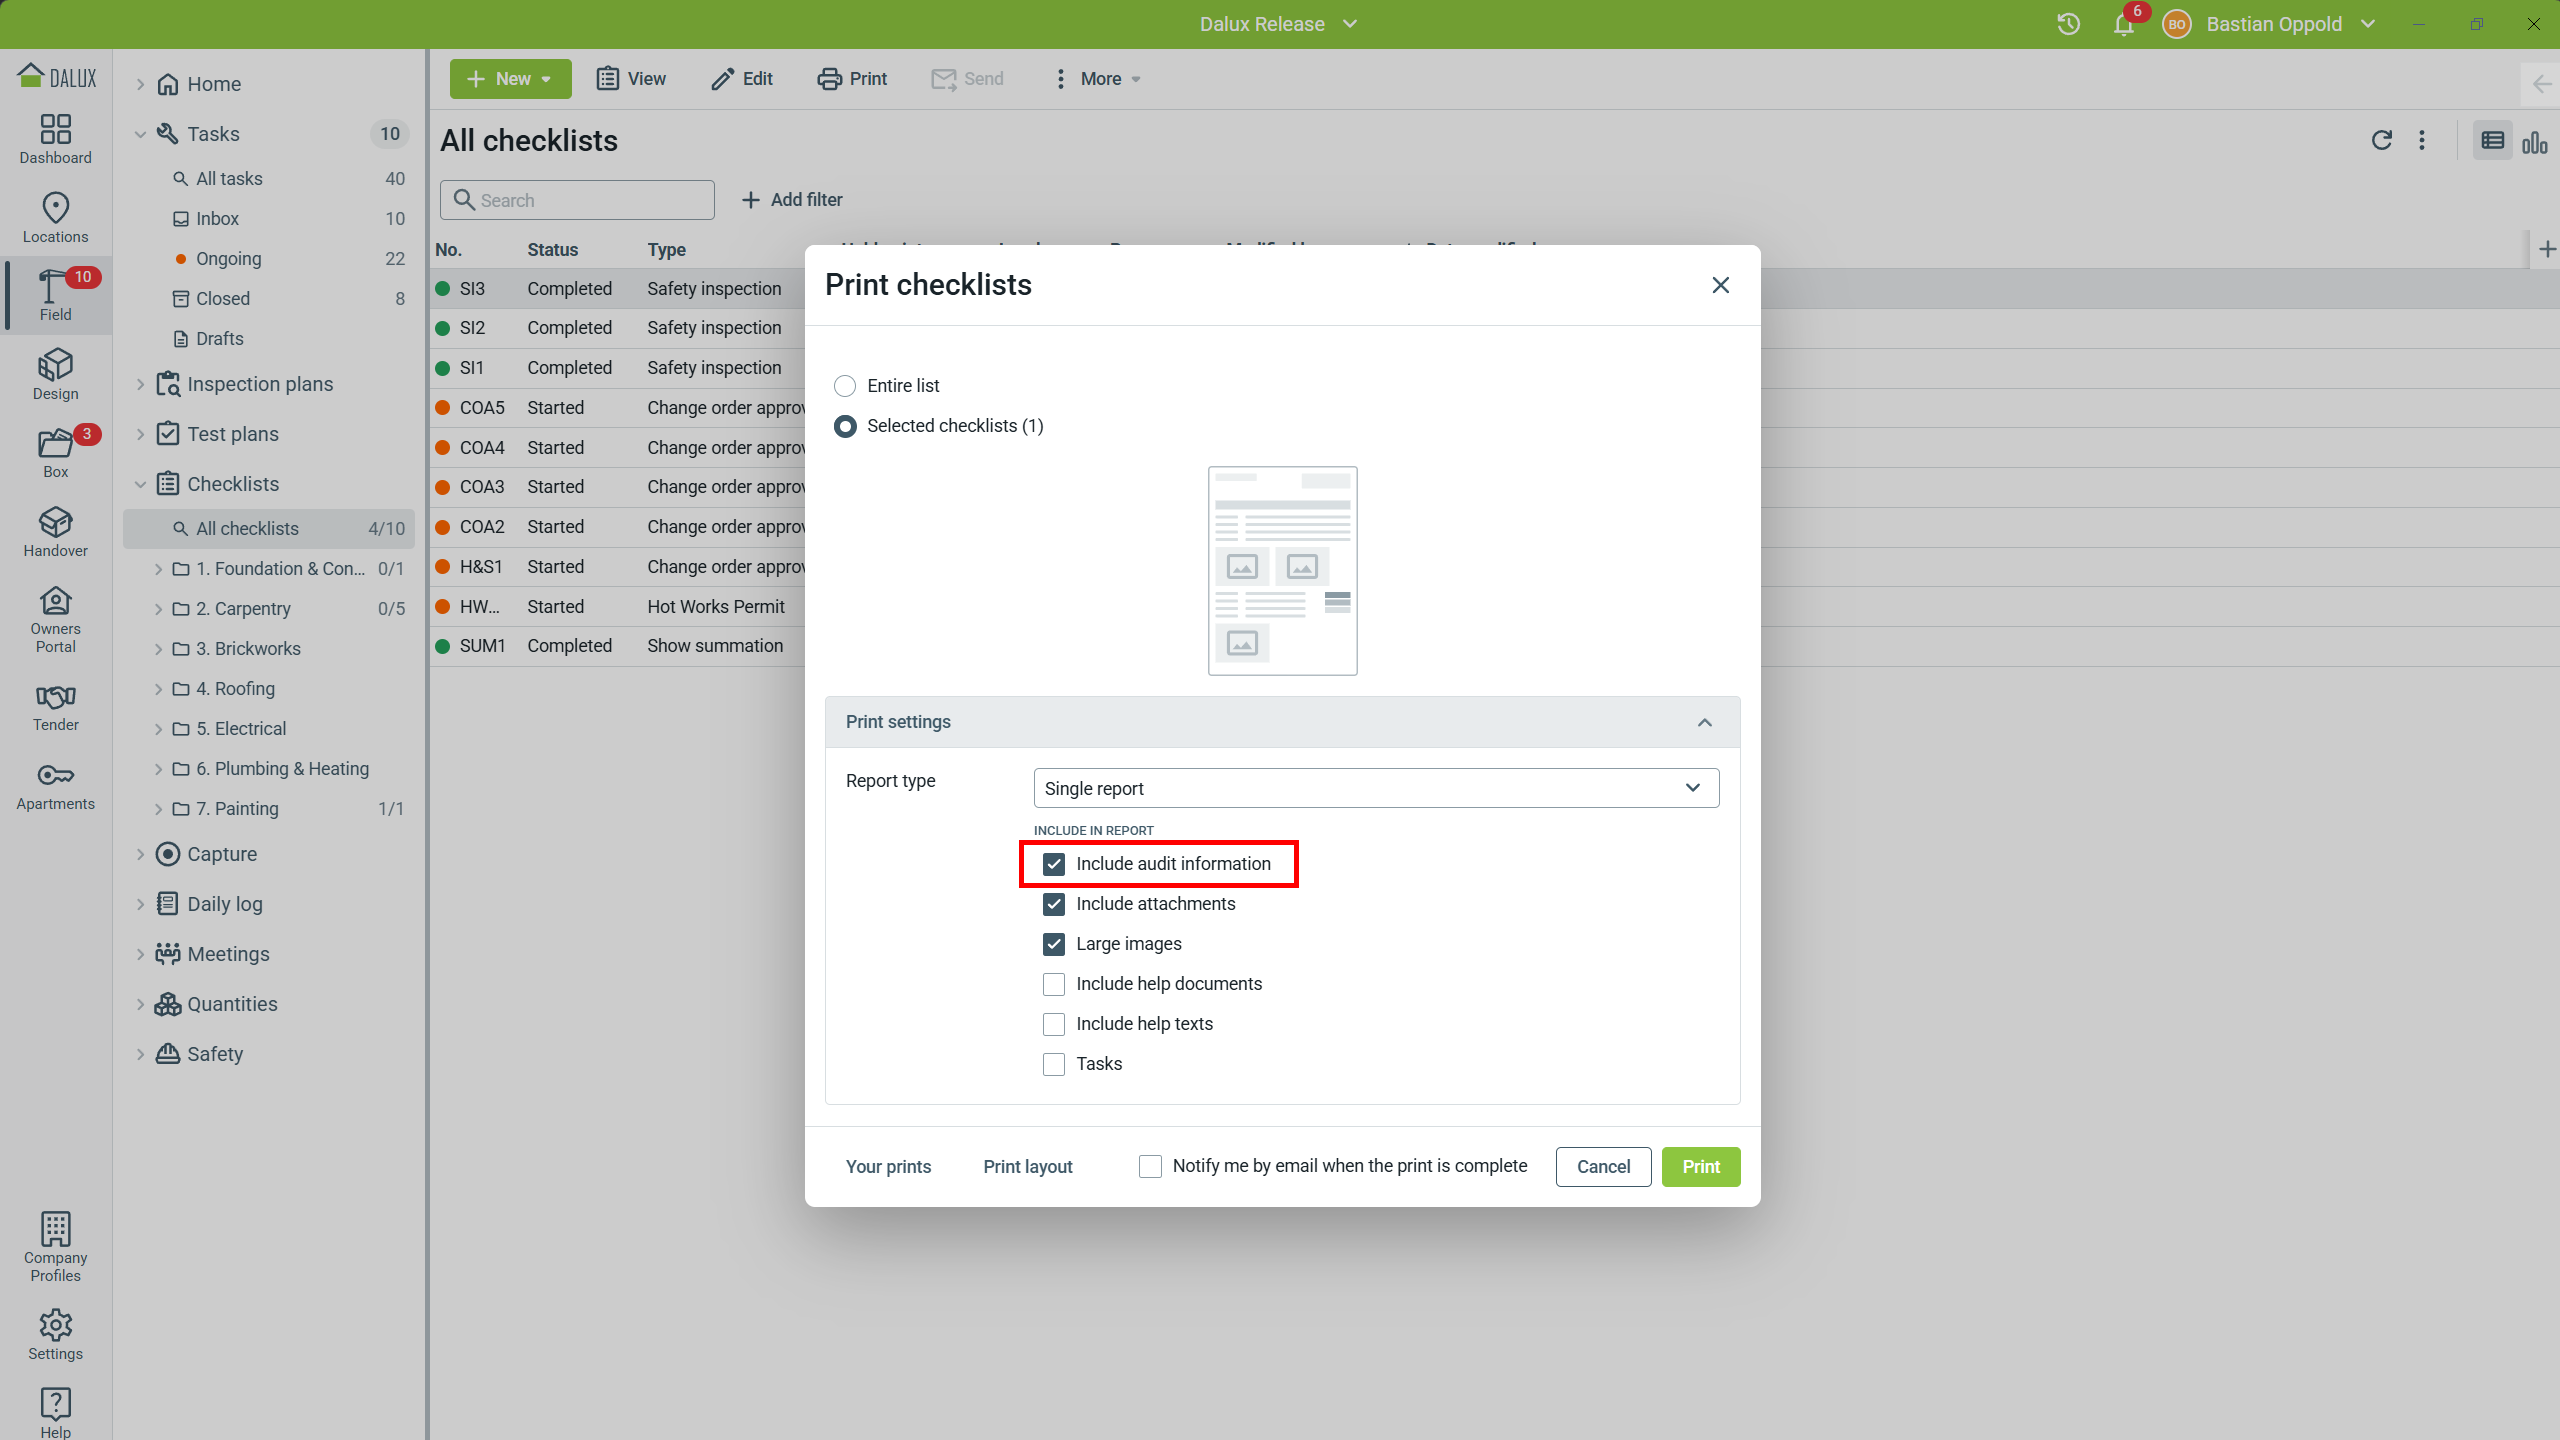The width and height of the screenshot is (2560, 1440).
Task: Click the back arrow in the toolbar
Action: click(2541, 85)
